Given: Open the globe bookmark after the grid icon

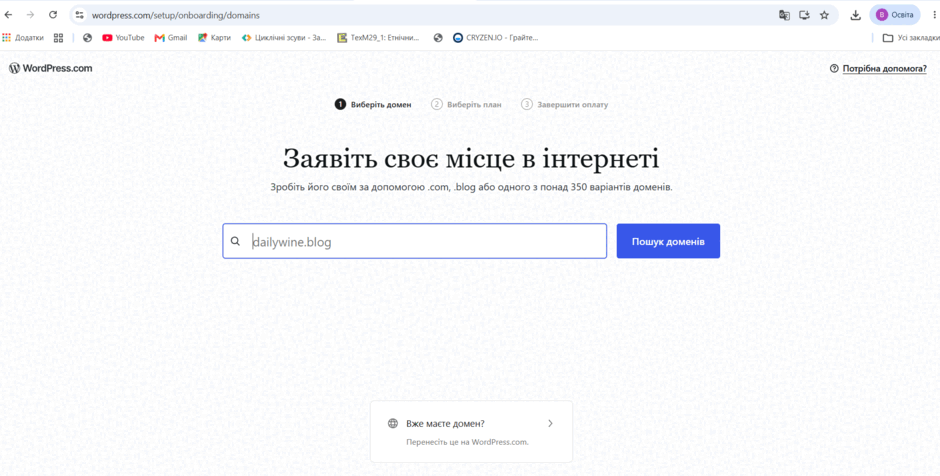Looking at the screenshot, I should coord(88,38).
